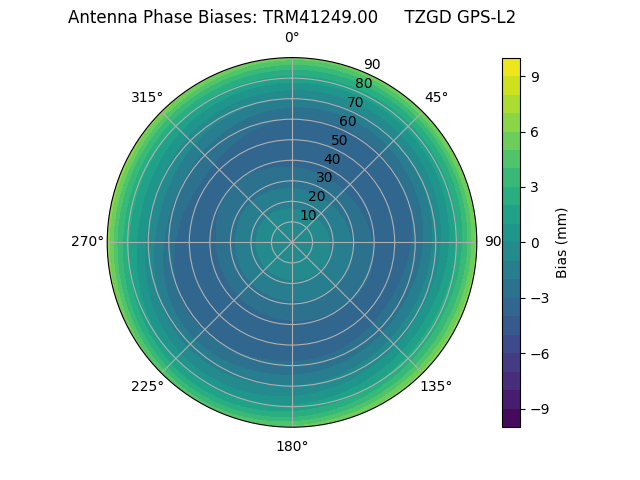
Task: Select the 315° azimuth label
Action: click(147, 97)
